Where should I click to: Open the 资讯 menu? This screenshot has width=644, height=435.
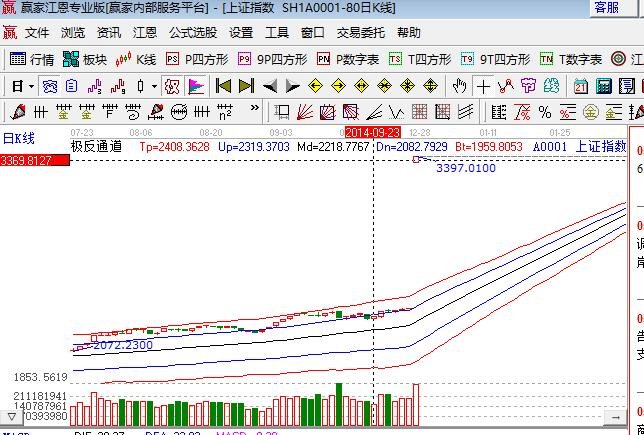click(x=109, y=32)
